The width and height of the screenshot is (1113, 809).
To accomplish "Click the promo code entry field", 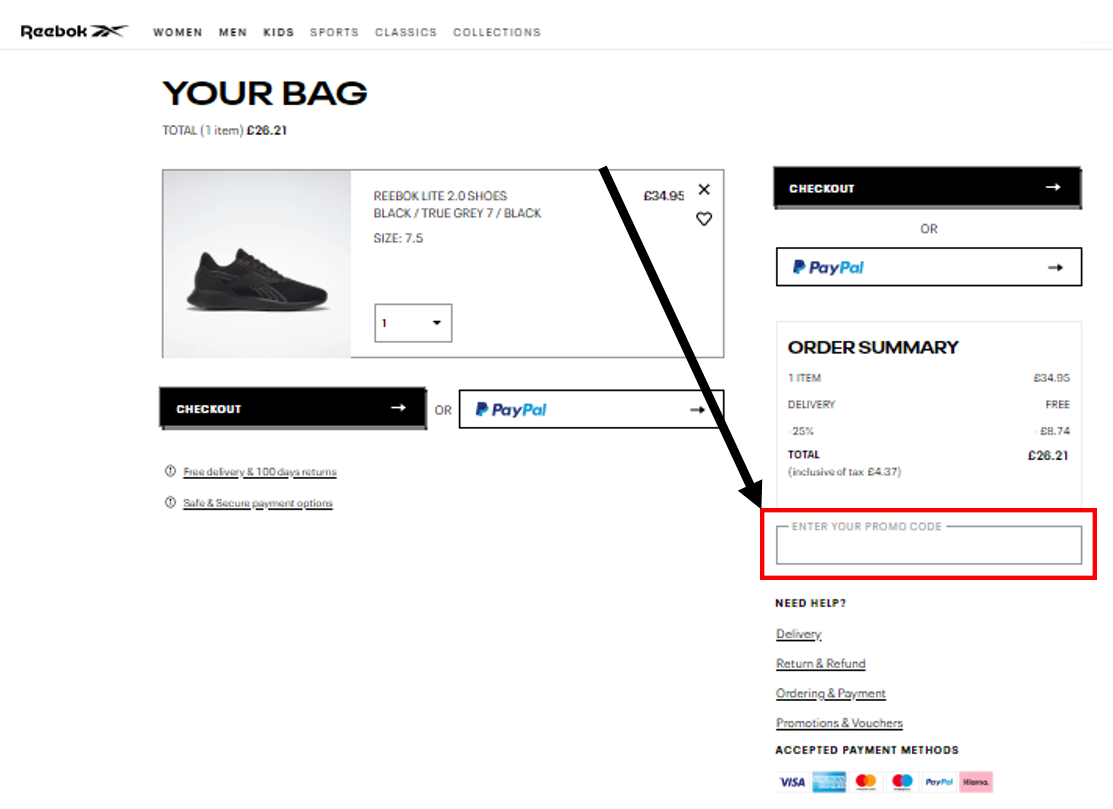I will click(x=928, y=546).
